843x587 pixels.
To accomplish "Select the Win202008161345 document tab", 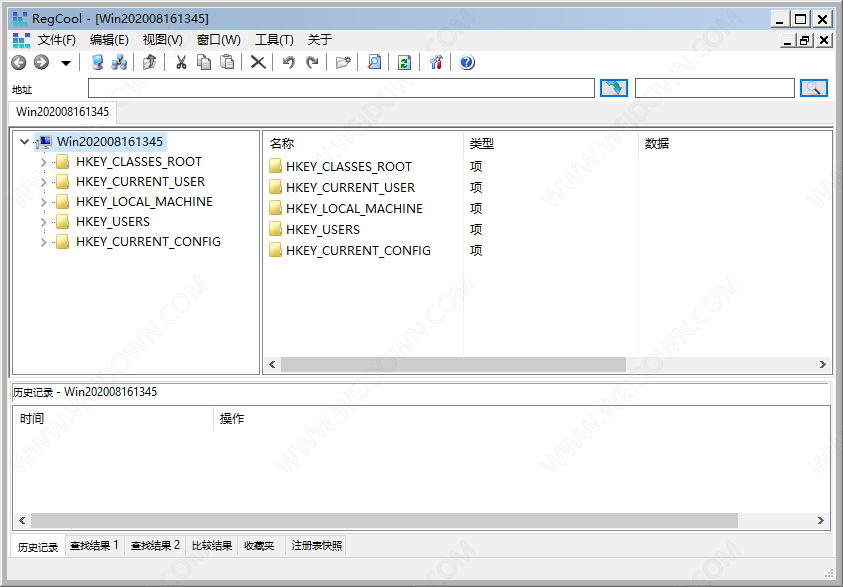I will click(62, 112).
